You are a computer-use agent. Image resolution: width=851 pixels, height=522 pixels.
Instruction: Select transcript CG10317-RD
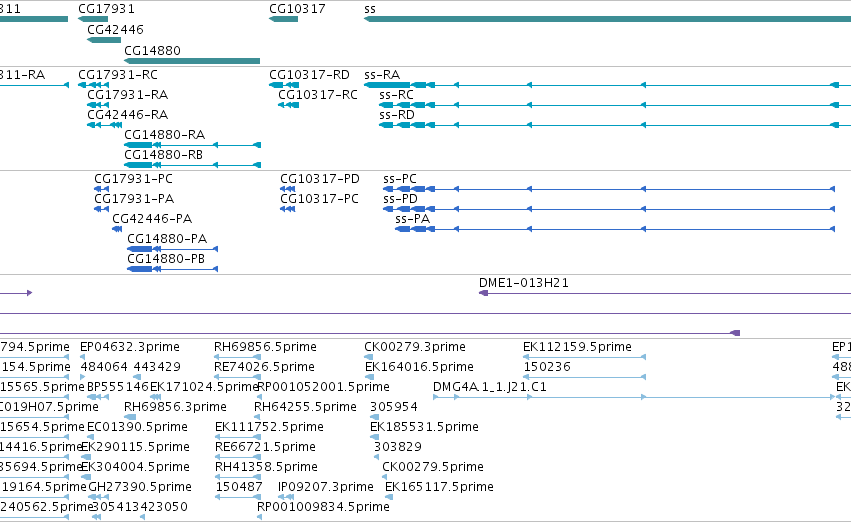pos(309,74)
